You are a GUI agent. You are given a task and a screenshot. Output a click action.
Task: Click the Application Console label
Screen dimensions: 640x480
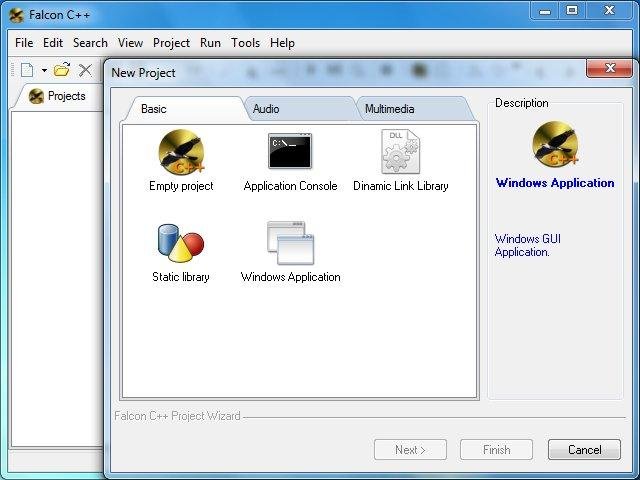290,186
